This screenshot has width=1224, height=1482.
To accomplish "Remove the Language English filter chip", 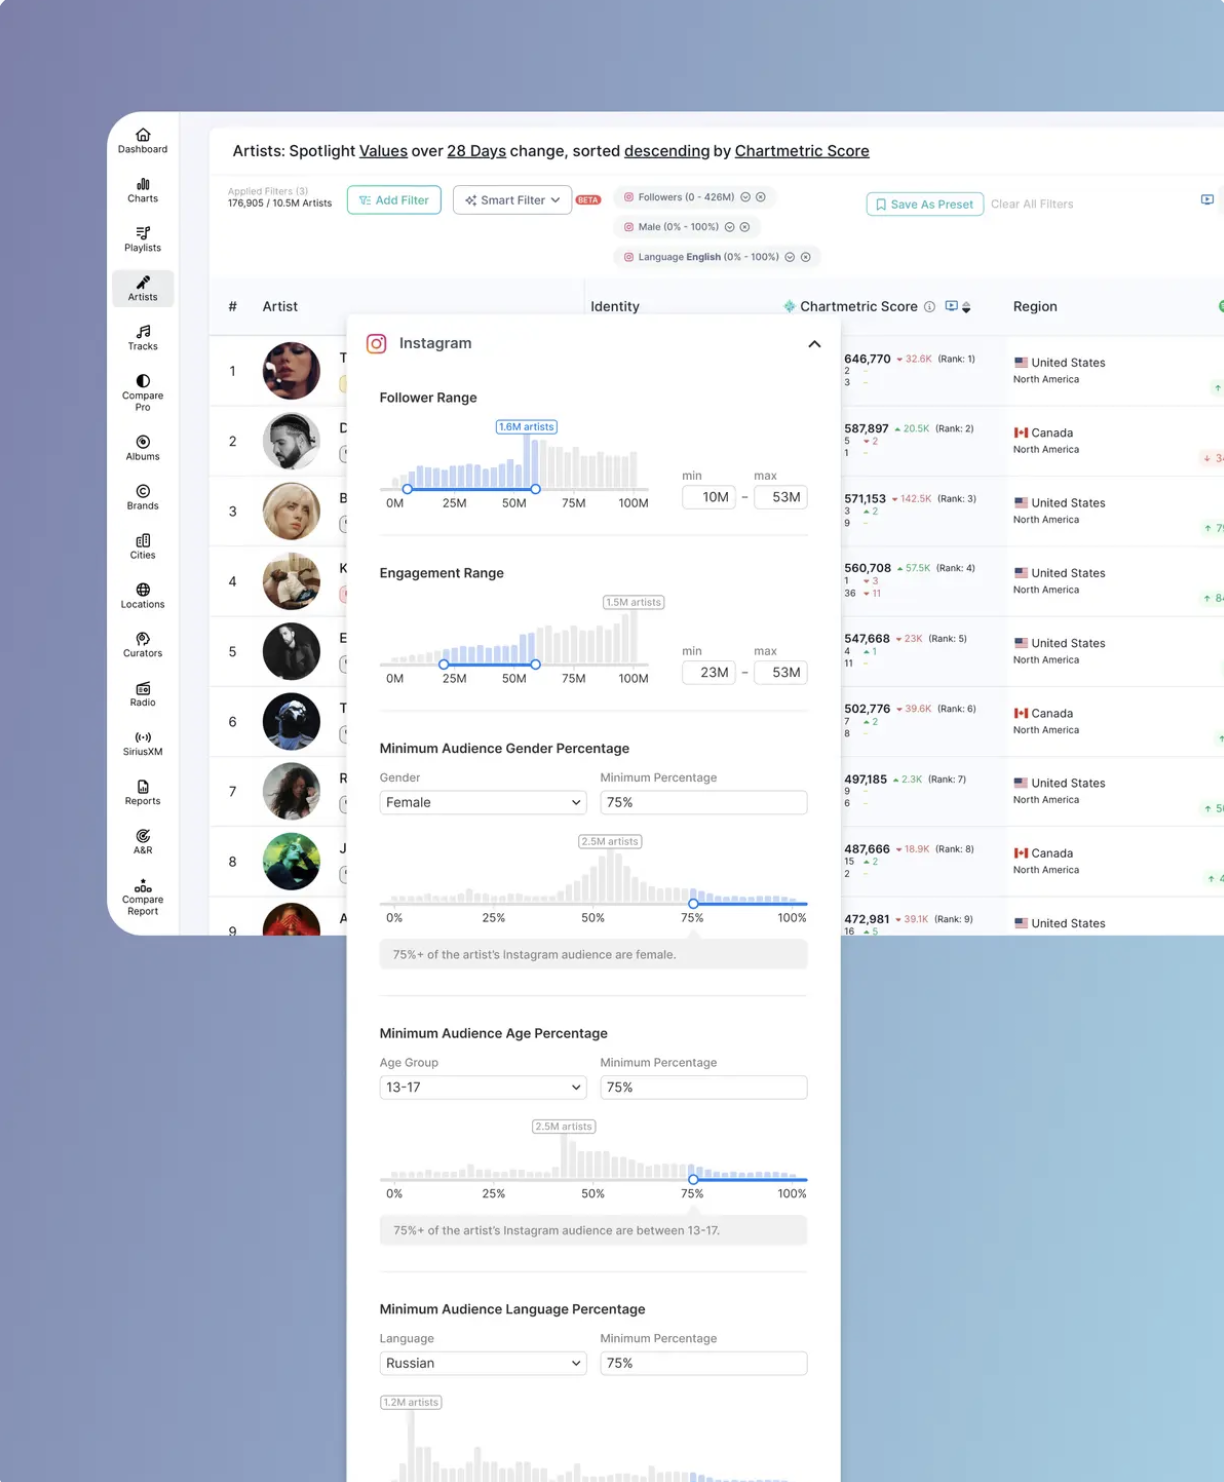I will 806,257.
